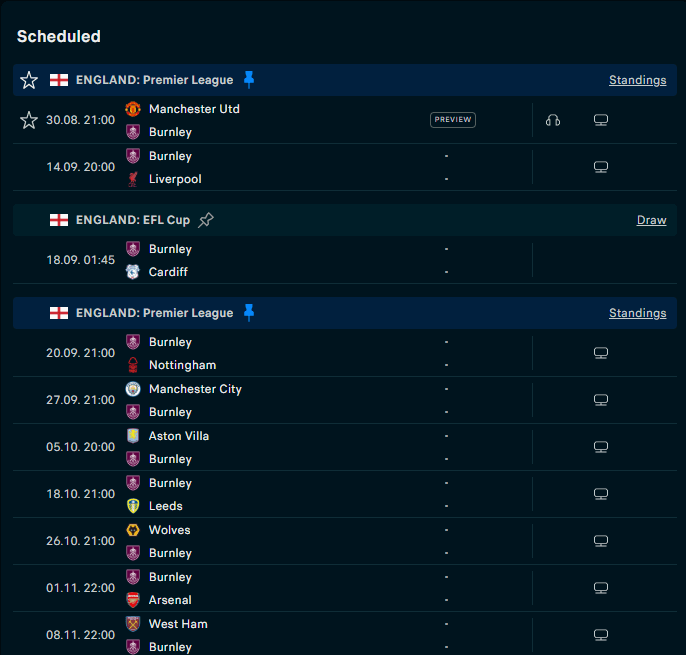The width and height of the screenshot is (686, 655).
Task: Click the England flag beside EFL Cup
Action: (59, 220)
